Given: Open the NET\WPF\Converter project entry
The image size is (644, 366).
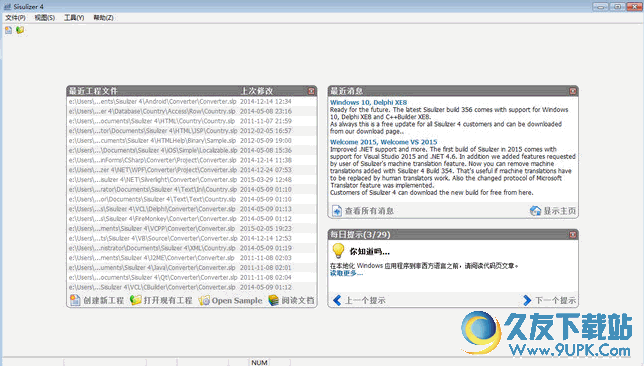Looking at the screenshot, I should click(191, 170).
